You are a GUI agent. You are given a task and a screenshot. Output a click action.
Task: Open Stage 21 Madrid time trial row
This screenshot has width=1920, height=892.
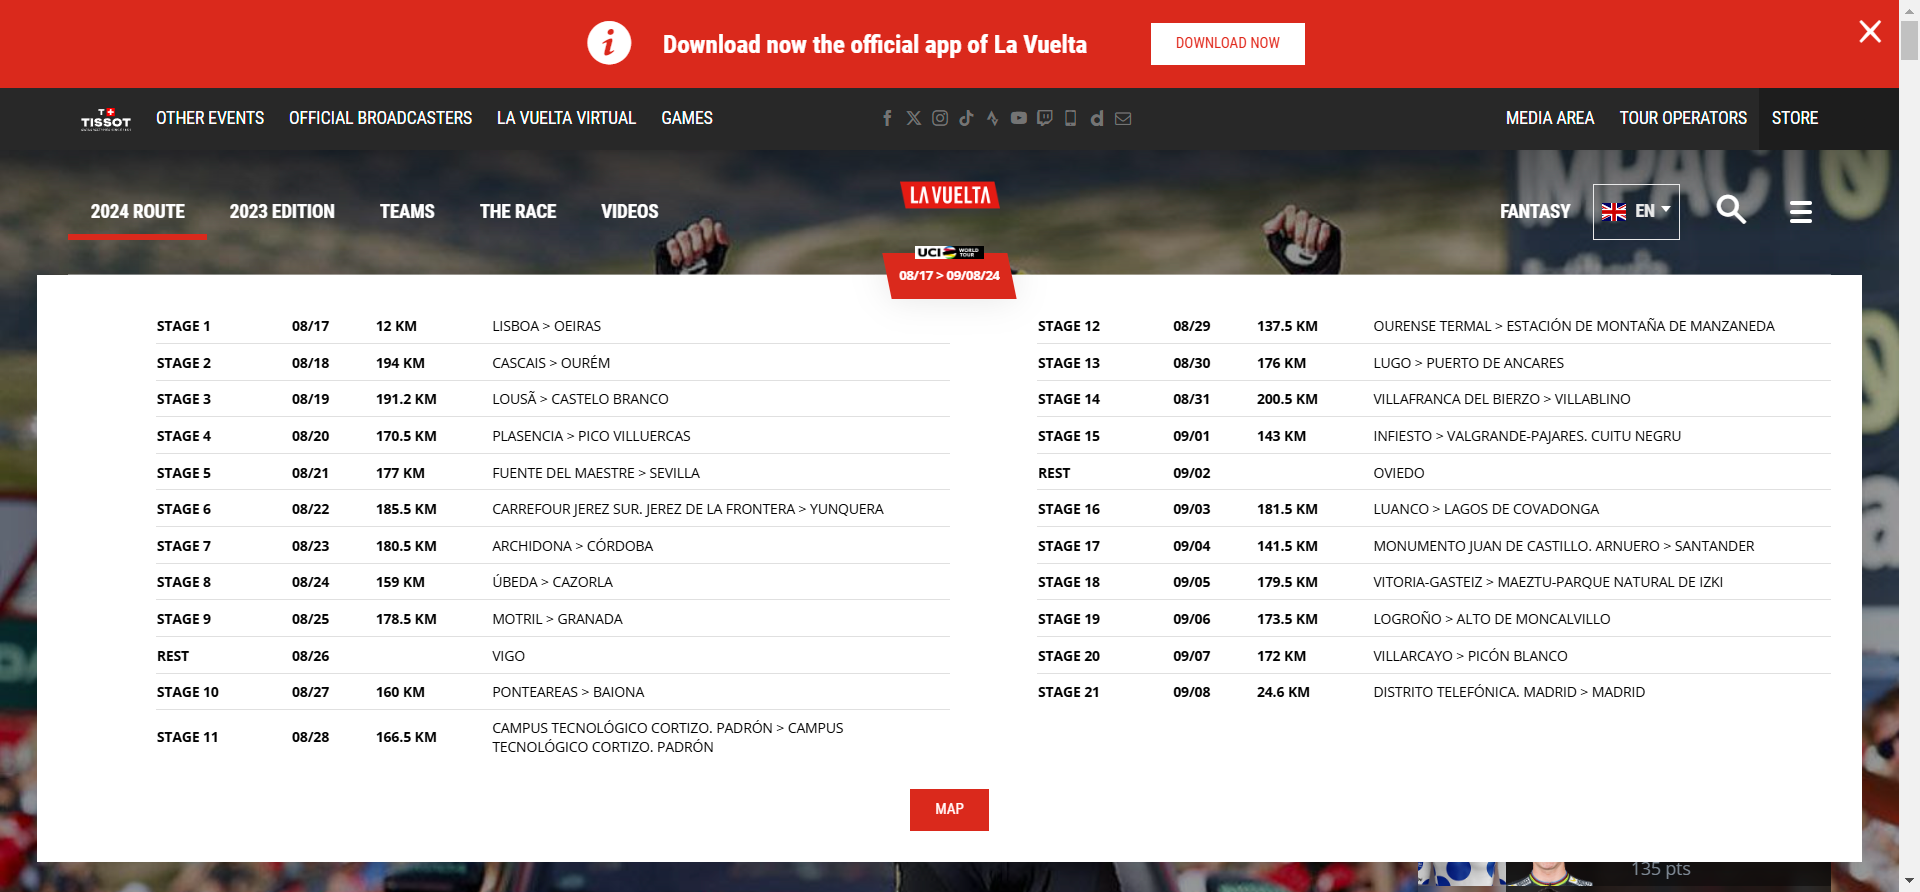pyautogui.click(x=1434, y=692)
